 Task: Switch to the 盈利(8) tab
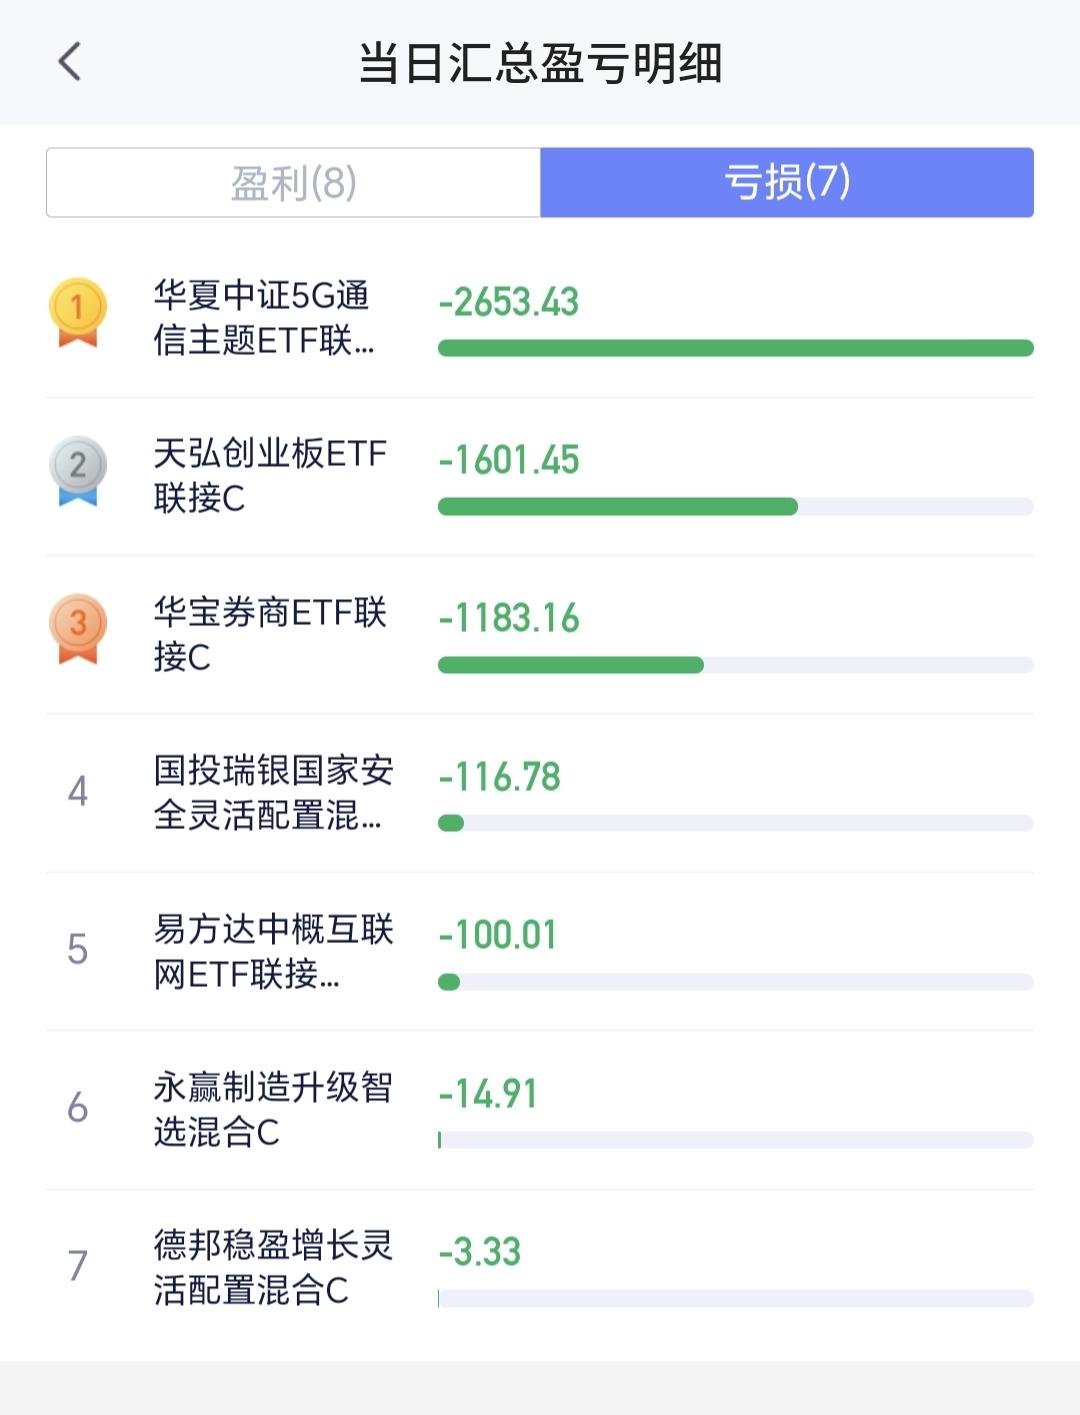pos(293,182)
